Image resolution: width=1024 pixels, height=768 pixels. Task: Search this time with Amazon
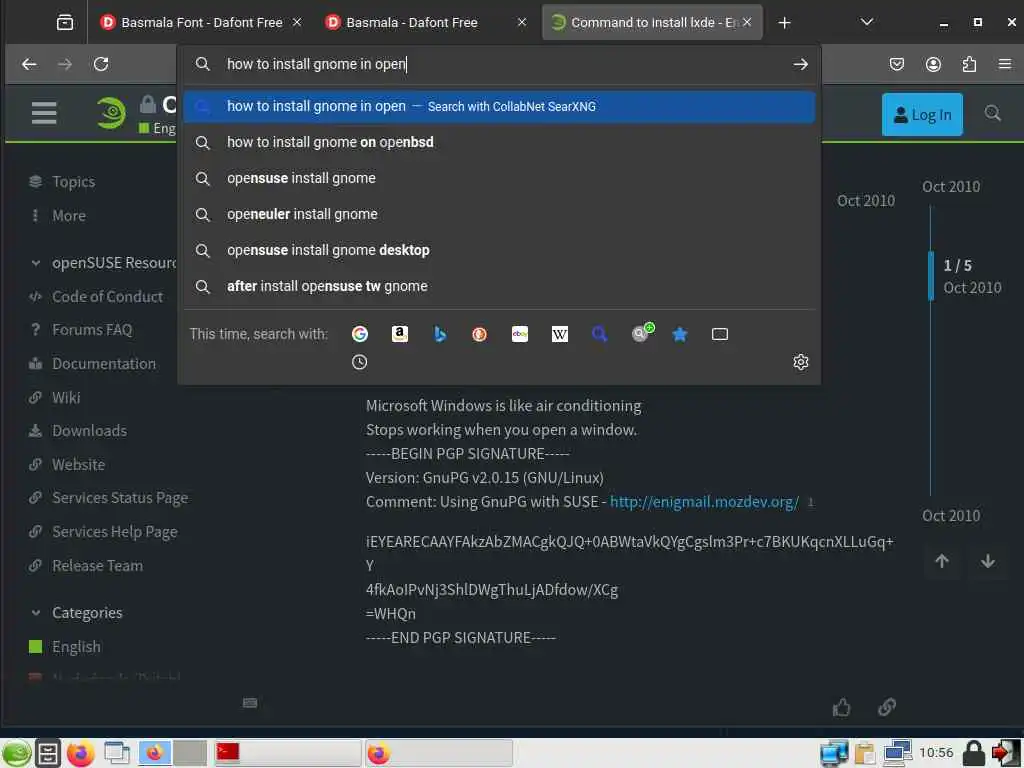(400, 334)
